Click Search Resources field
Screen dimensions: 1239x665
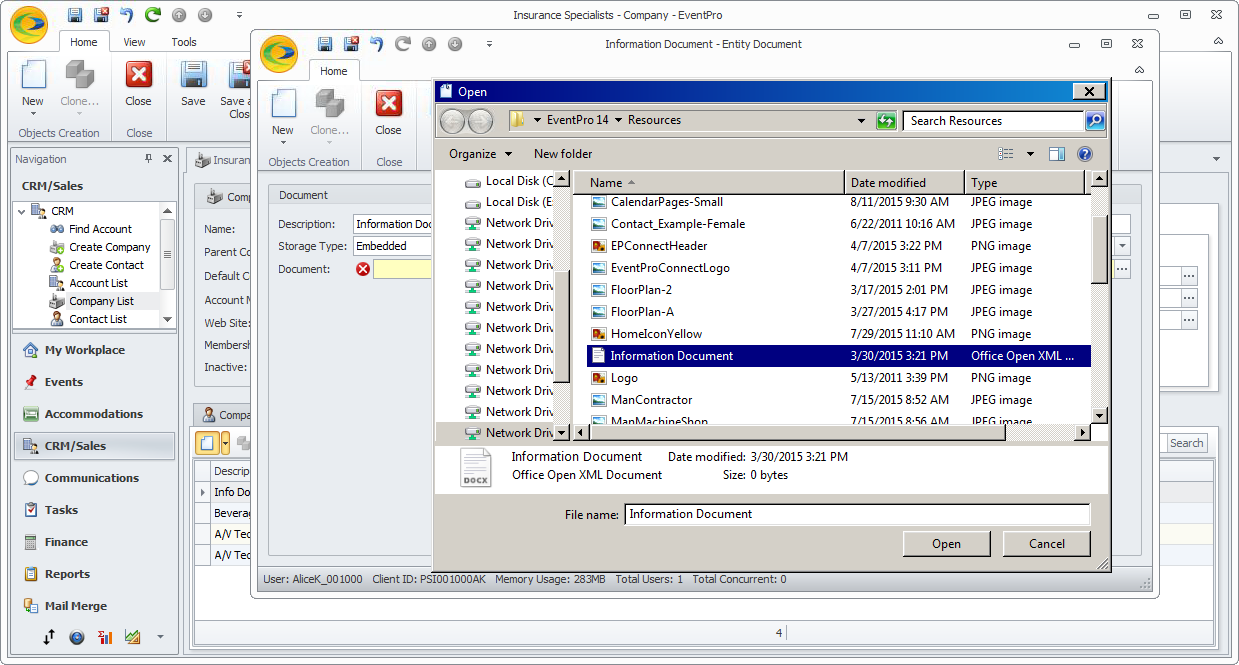pyautogui.click(x=994, y=121)
